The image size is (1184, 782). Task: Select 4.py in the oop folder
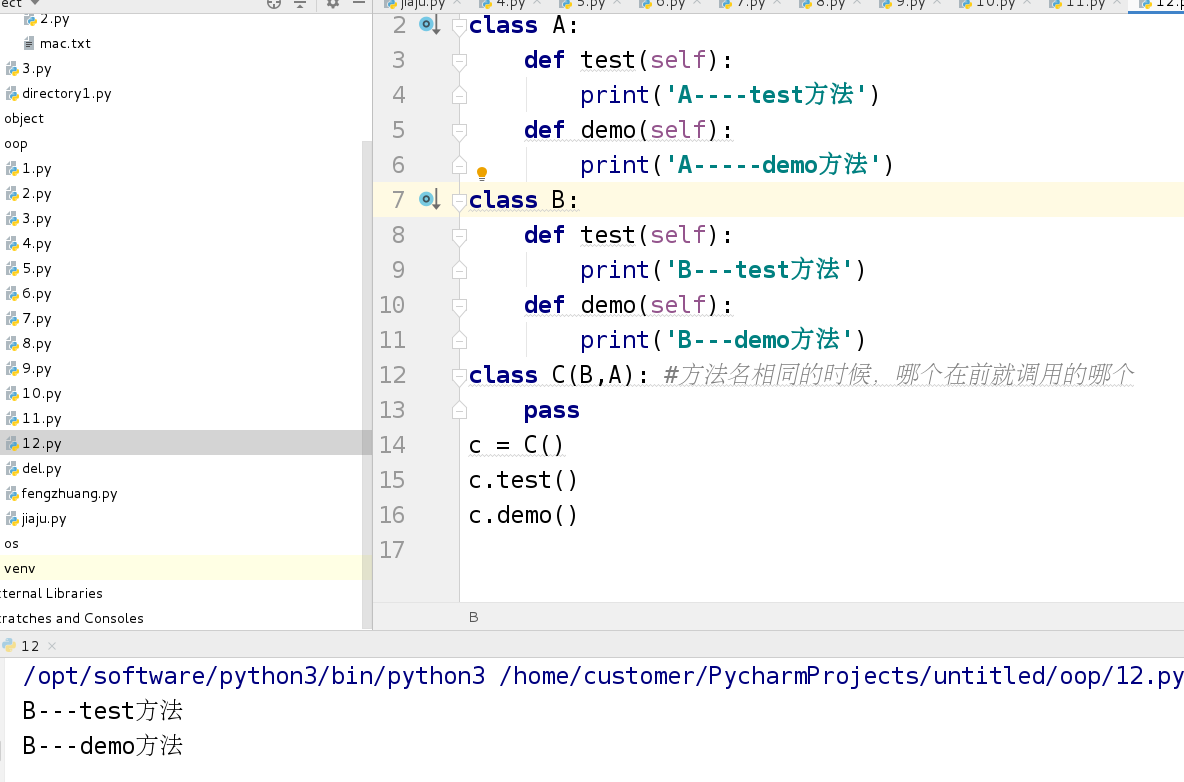[36, 245]
